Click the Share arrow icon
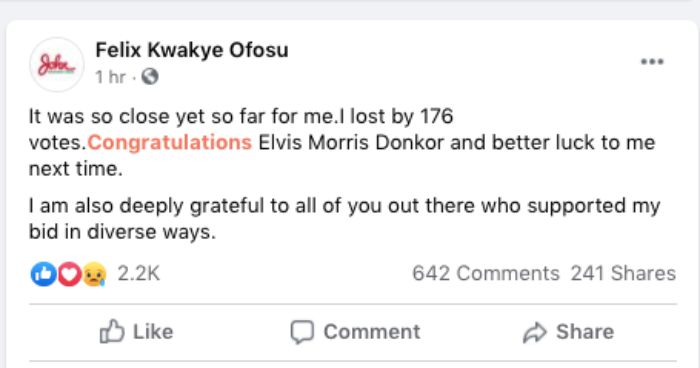700x368 pixels. [534, 332]
